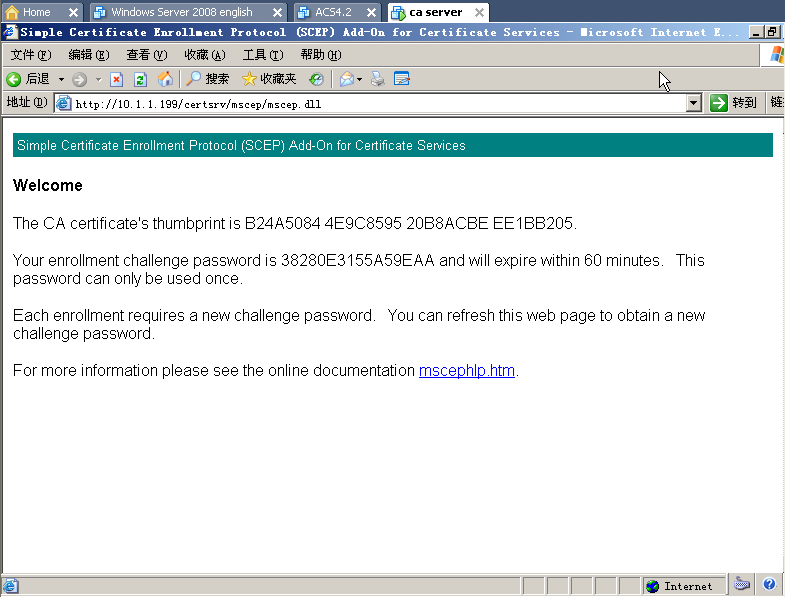Open the 查看(V) menu
Image resolution: width=785 pixels, height=597 pixels.
(147, 55)
